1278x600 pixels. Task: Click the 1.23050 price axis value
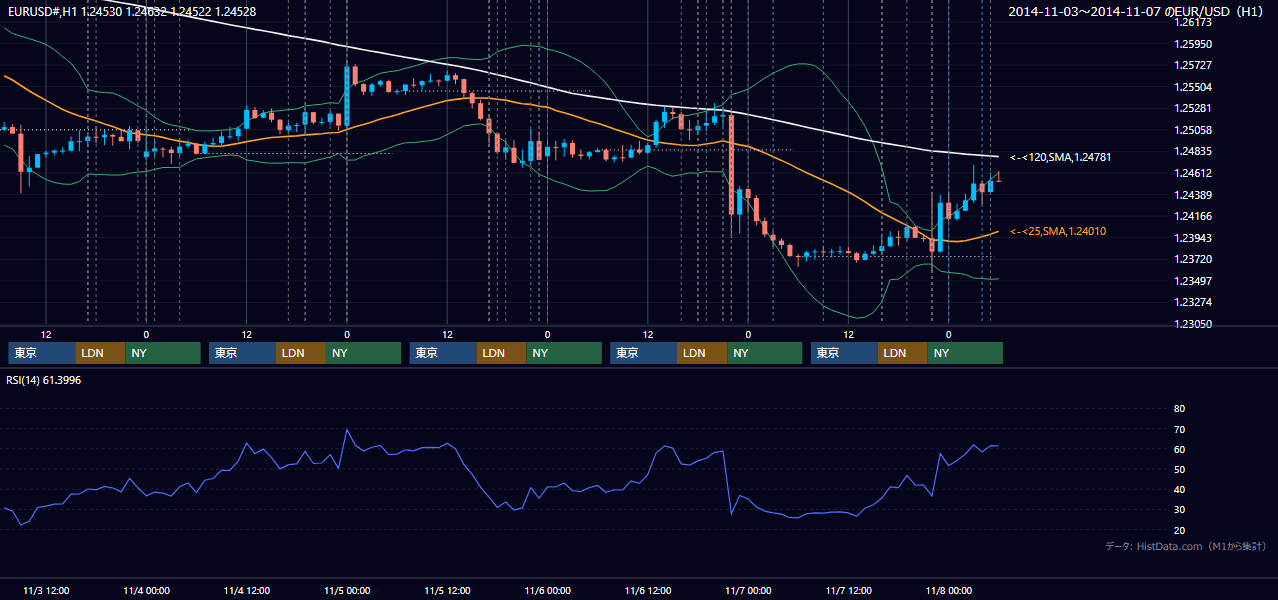(x=1192, y=324)
